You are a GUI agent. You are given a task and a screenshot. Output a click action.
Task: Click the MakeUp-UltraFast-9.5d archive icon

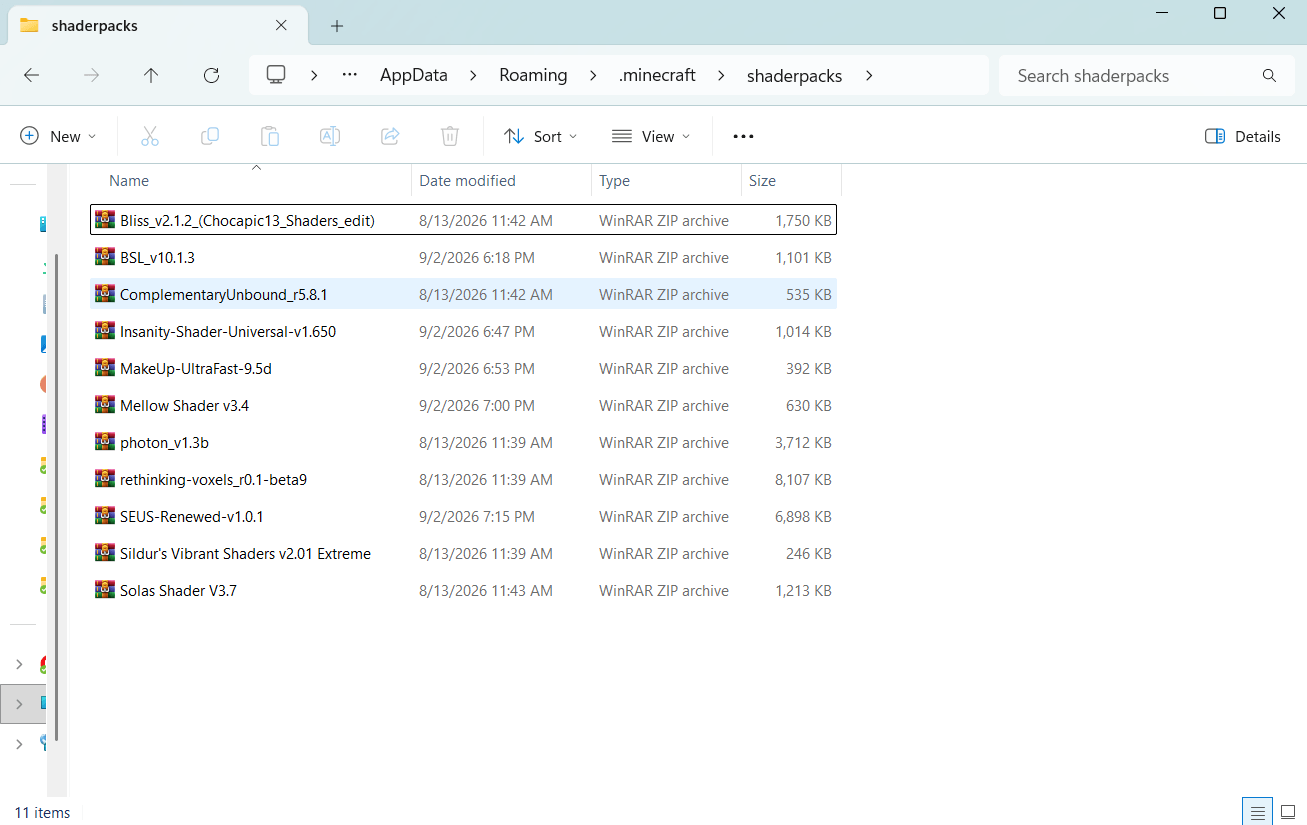click(x=105, y=368)
